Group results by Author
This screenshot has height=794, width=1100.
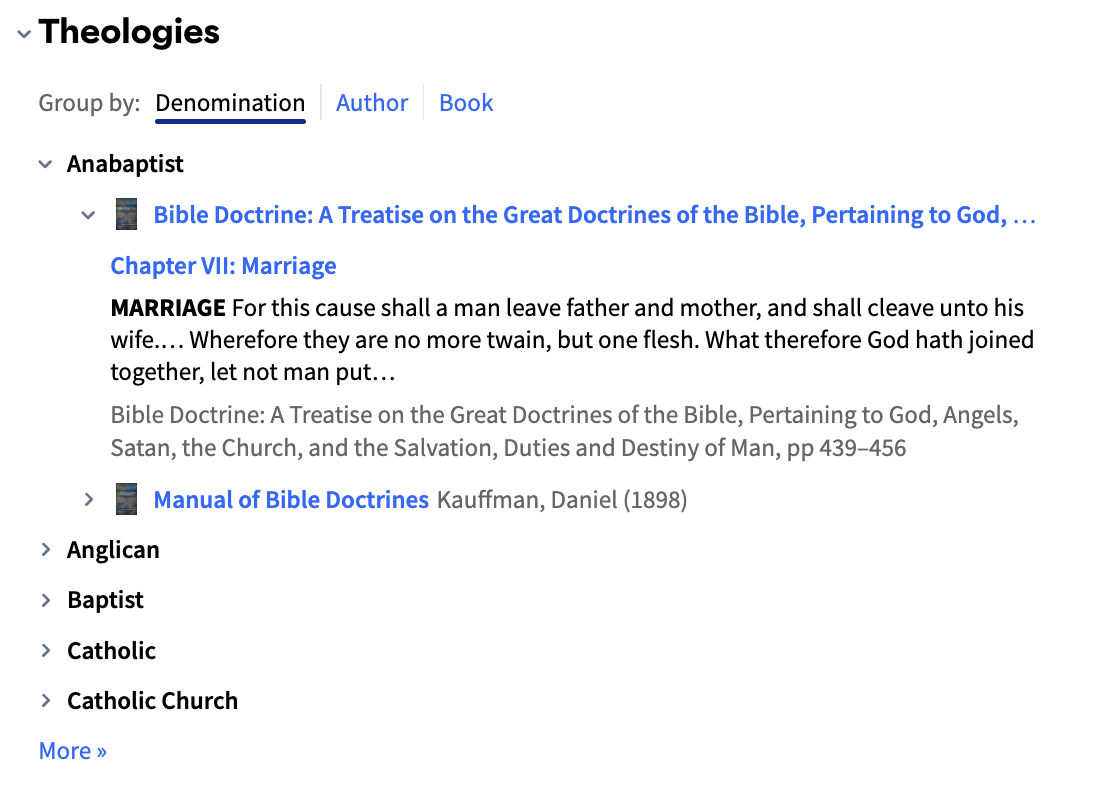coord(372,103)
